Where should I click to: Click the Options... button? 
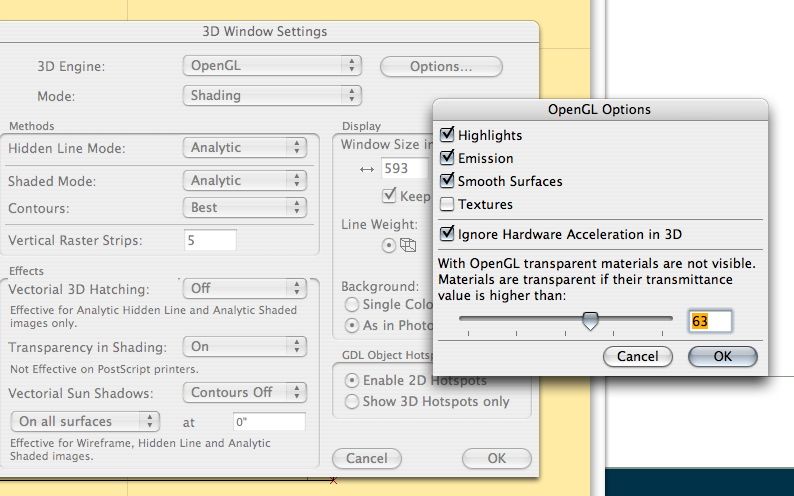click(441, 66)
